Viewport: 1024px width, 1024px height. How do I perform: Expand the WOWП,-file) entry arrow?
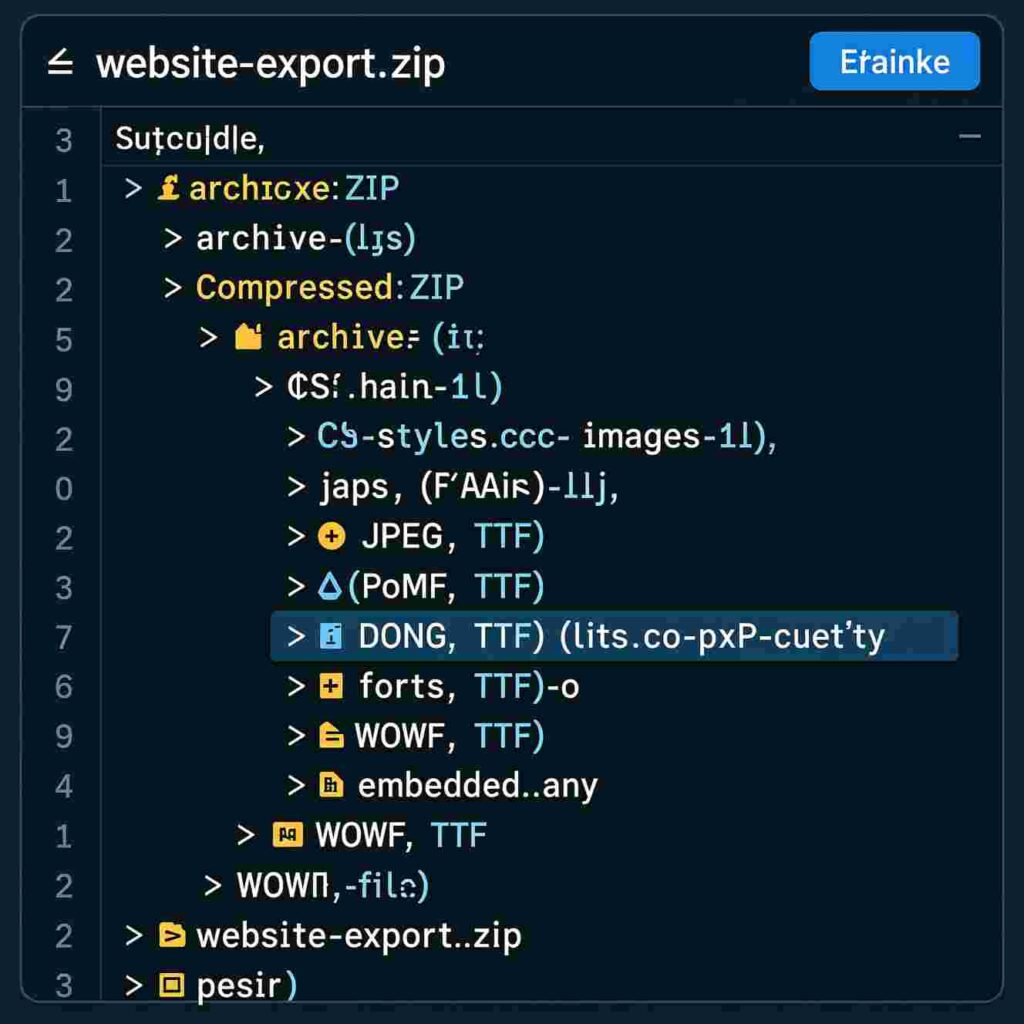point(212,885)
